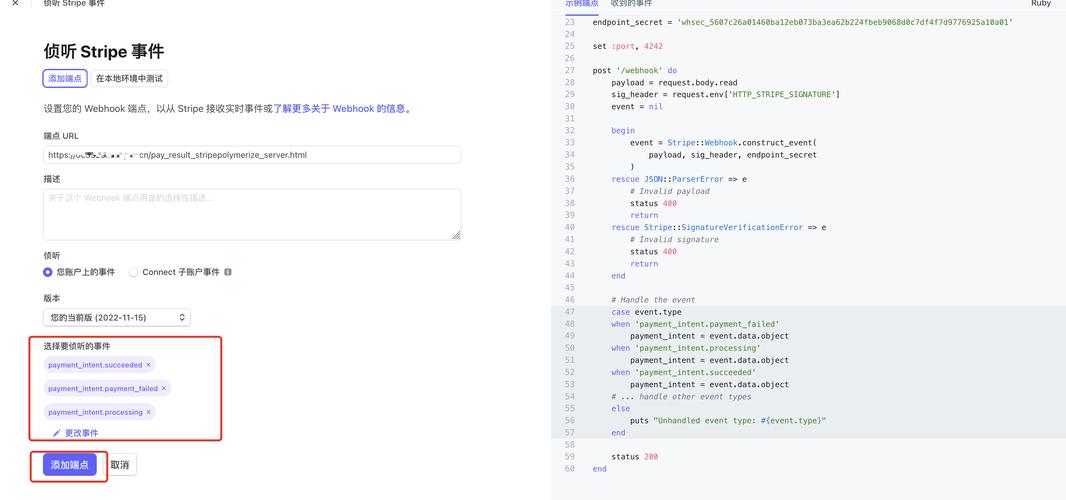Click the 'Unhandled event type' puts line
The height and width of the screenshot is (500, 1066).
728,421
